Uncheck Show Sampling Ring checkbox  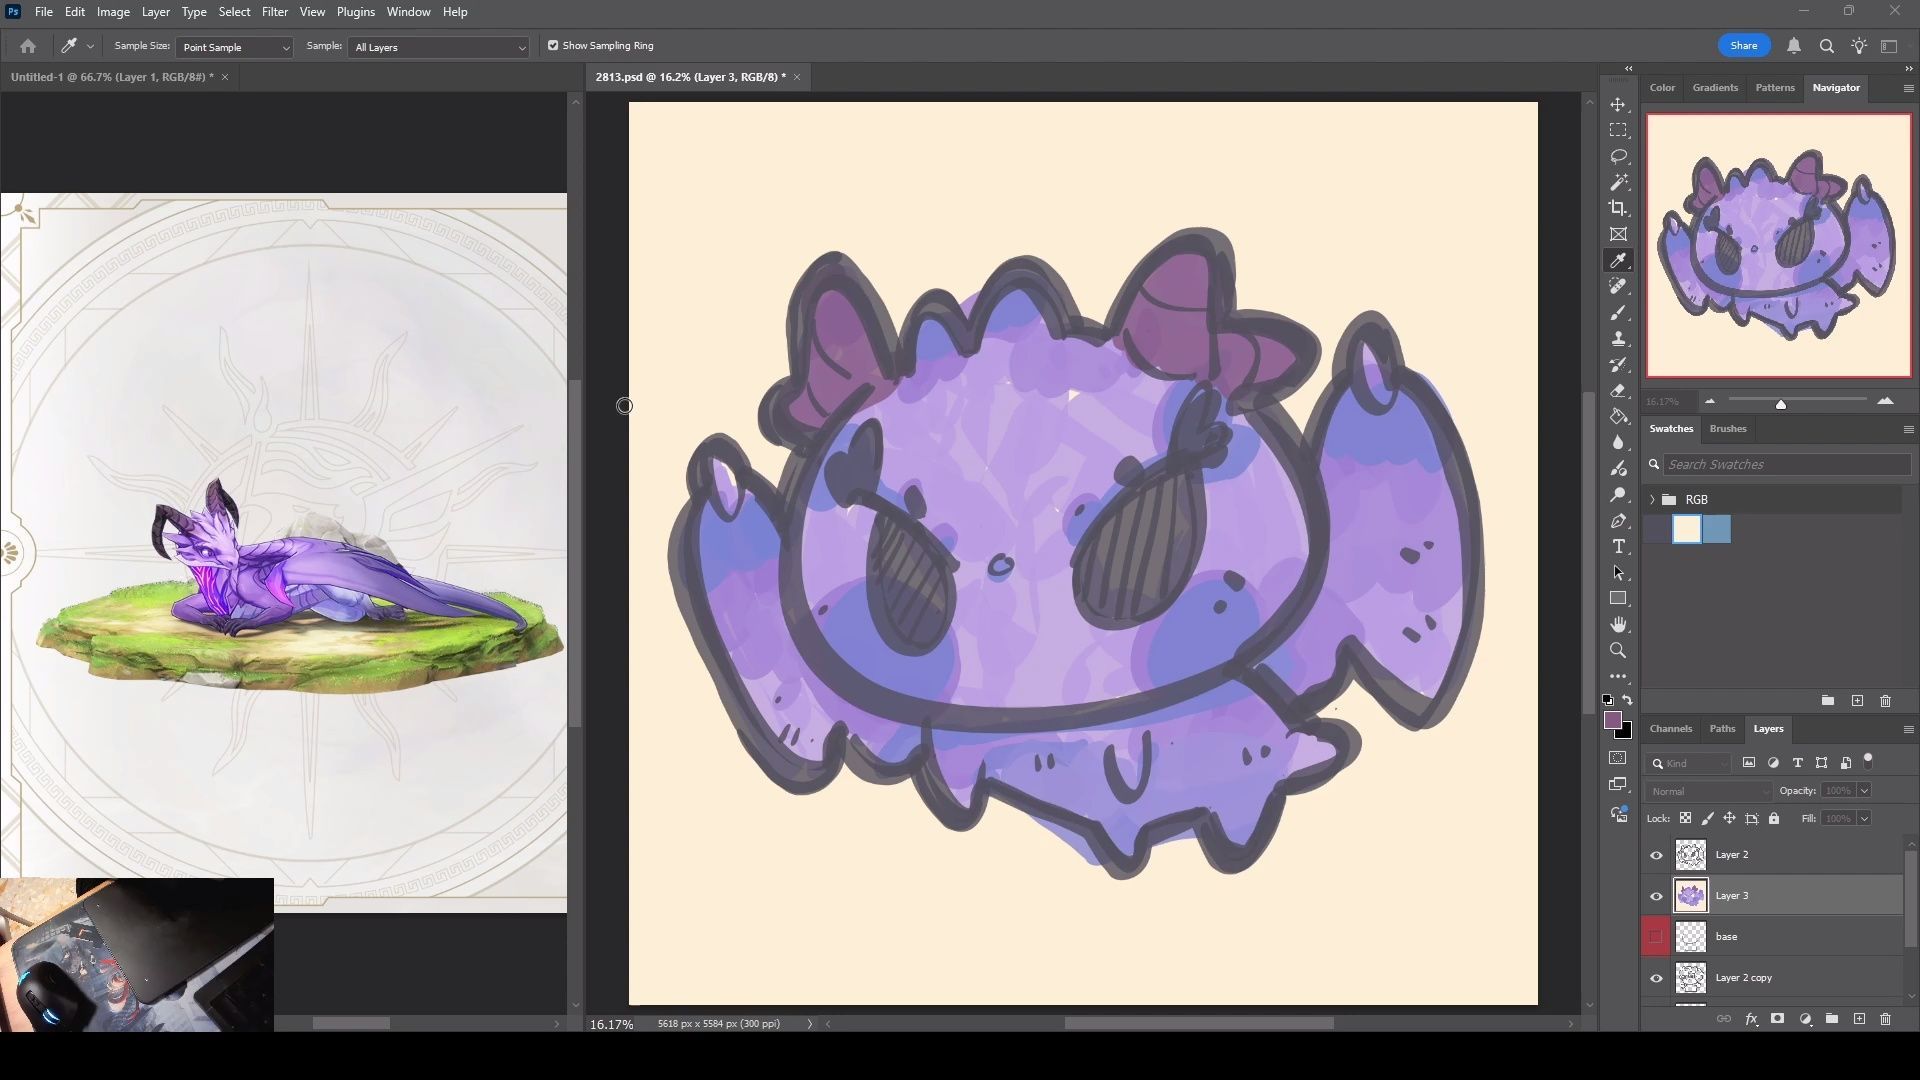[x=553, y=46]
